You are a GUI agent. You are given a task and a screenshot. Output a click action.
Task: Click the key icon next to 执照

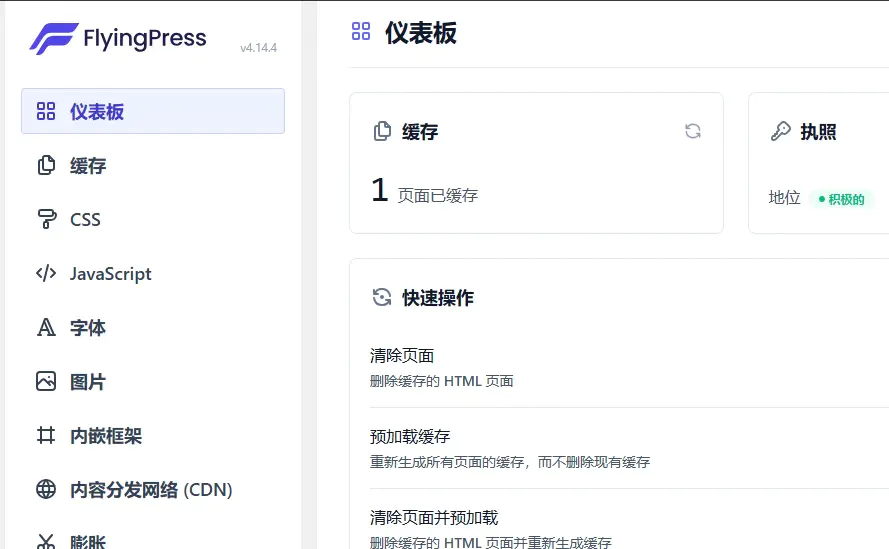tap(781, 132)
